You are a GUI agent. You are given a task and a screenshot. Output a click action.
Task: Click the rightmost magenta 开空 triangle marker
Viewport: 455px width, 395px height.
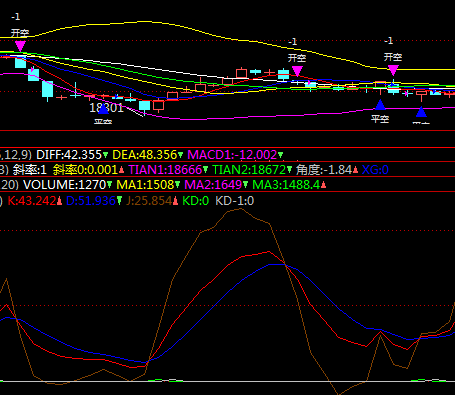tap(393, 70)
